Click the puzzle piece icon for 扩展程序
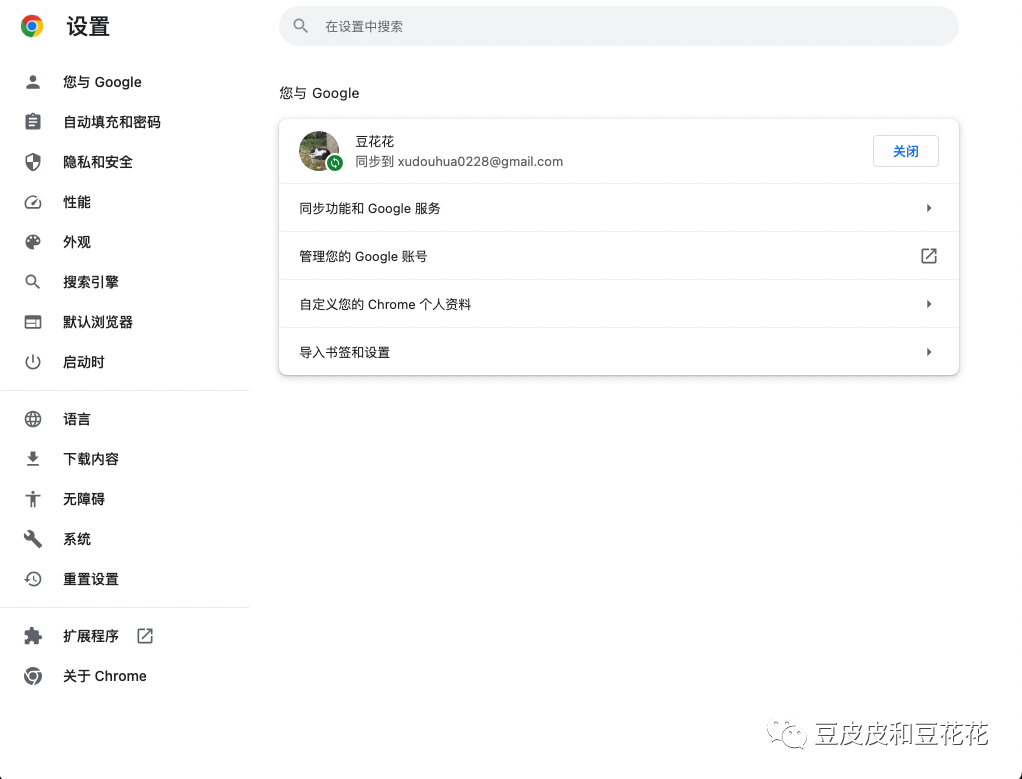 pyautogui.click(x=33, y=636)
